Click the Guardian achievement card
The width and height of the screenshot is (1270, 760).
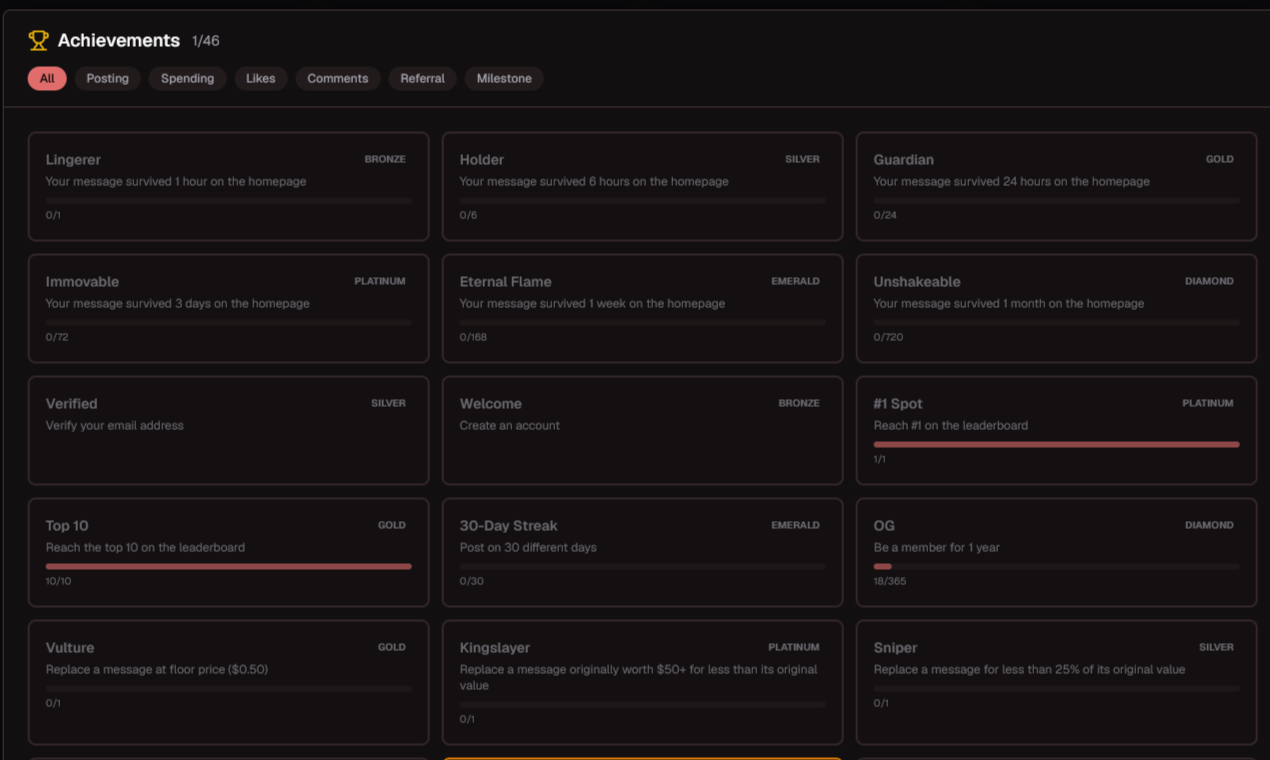(x=1056, y=186)
